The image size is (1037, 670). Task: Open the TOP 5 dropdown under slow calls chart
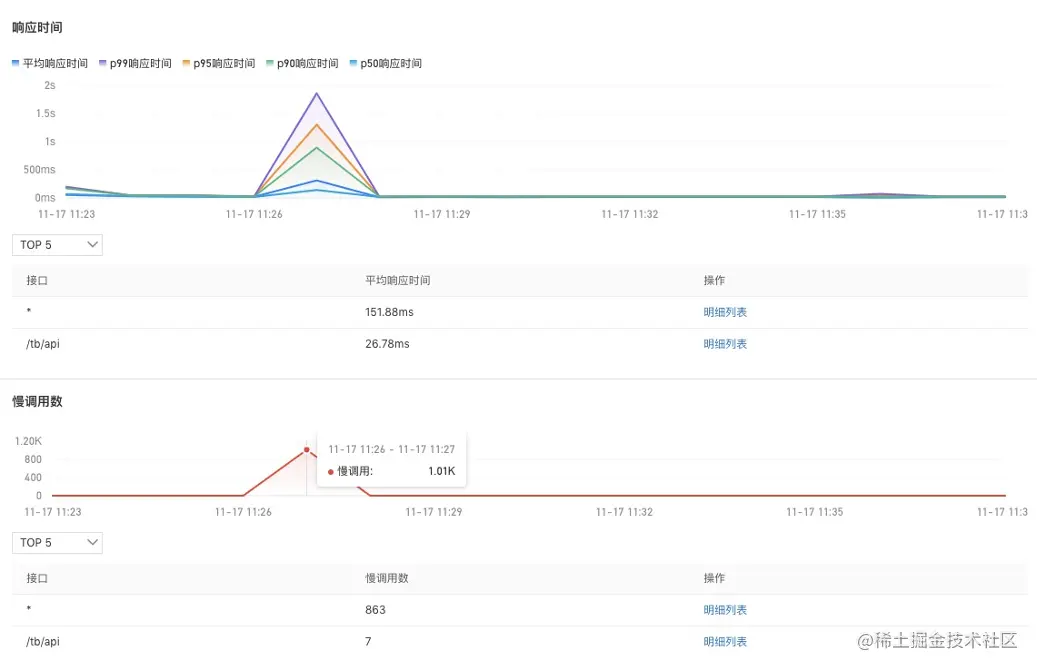58,542
